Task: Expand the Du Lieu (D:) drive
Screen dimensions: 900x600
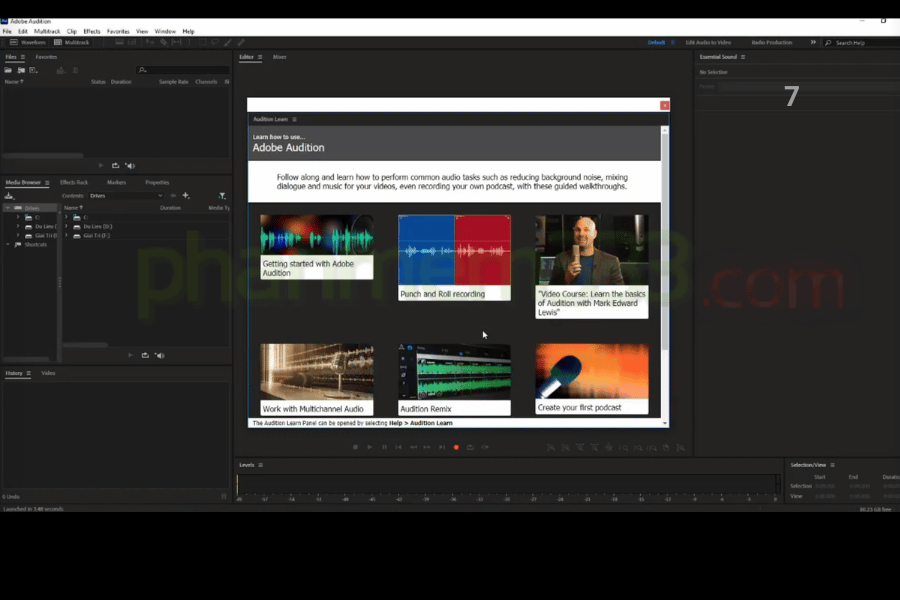Action: 66,226
